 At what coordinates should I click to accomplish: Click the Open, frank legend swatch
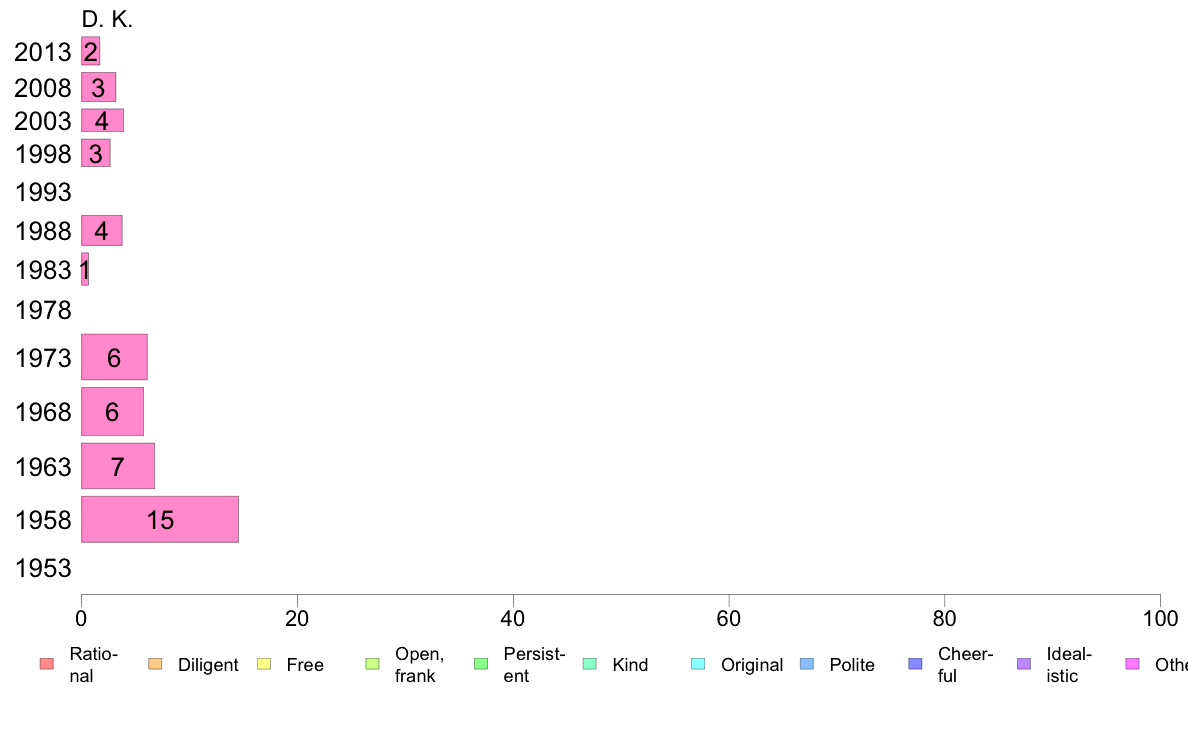coord(372,664)
